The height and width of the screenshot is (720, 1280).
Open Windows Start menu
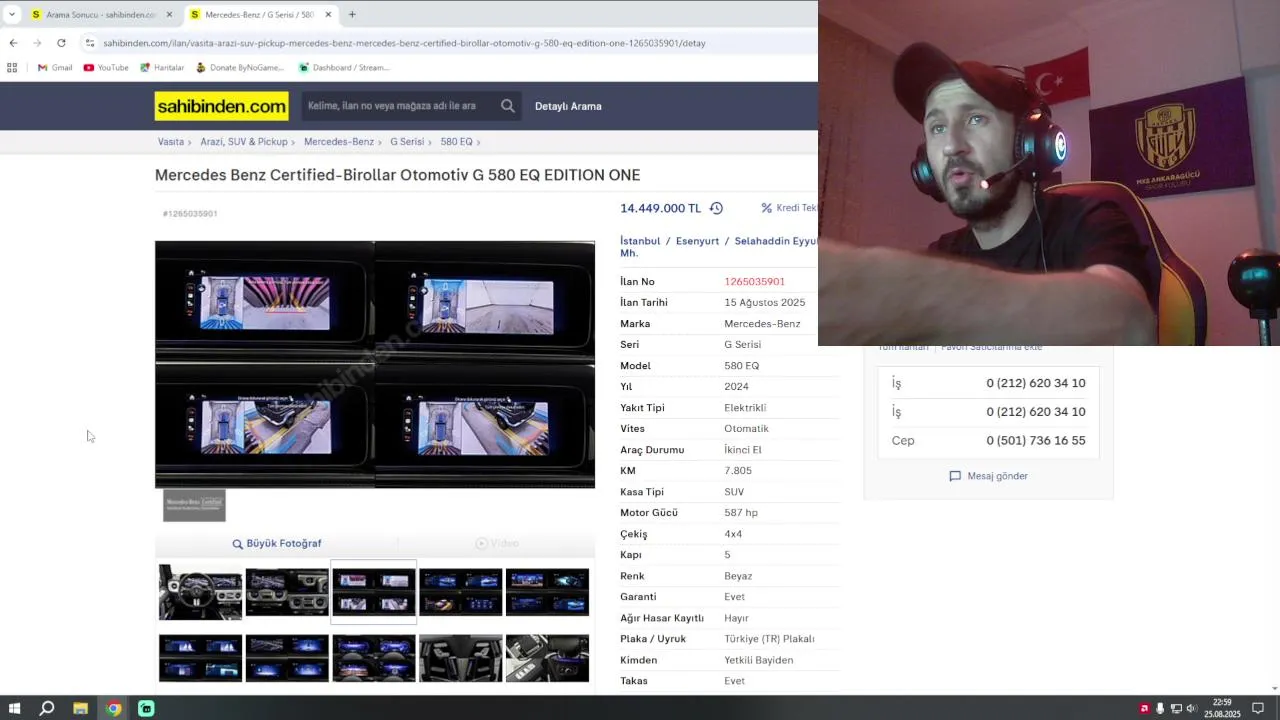click(14, 708)
